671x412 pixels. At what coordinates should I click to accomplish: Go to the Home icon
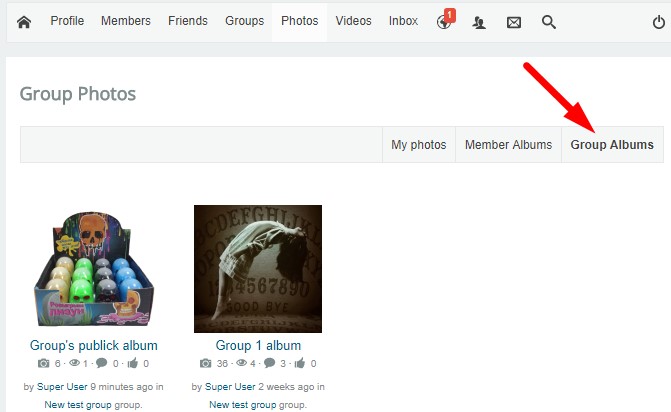click(x=24, y=22)
